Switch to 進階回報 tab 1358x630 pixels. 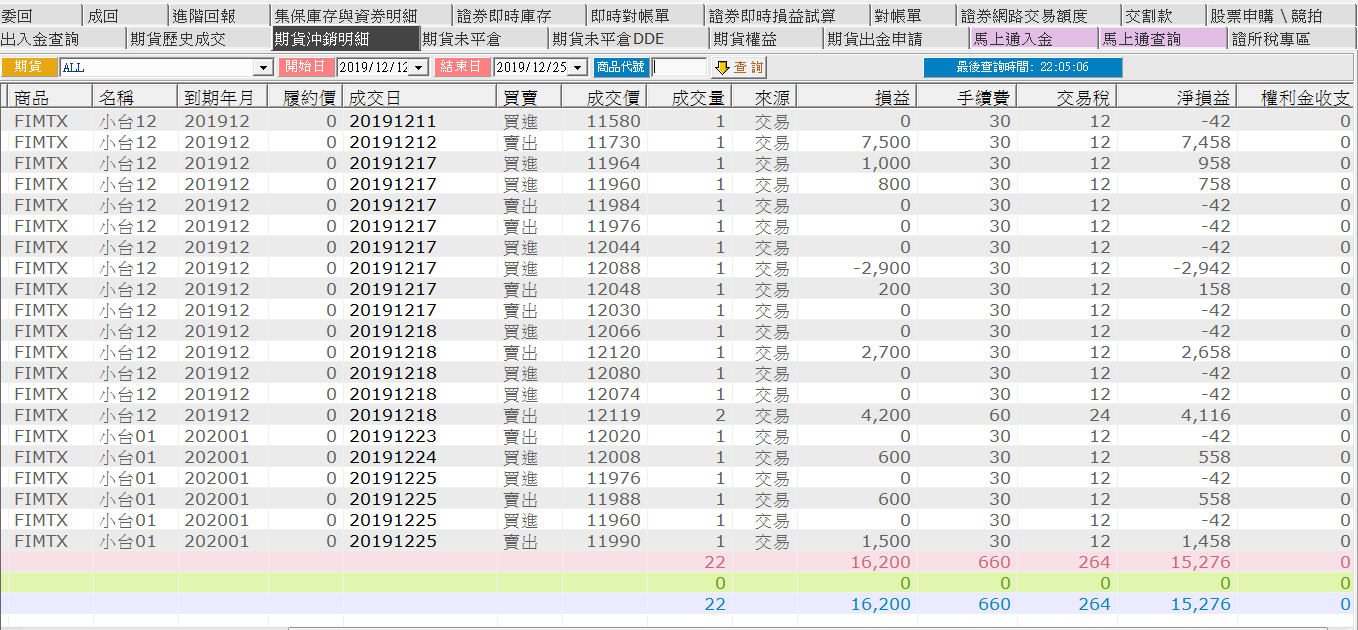218,16
